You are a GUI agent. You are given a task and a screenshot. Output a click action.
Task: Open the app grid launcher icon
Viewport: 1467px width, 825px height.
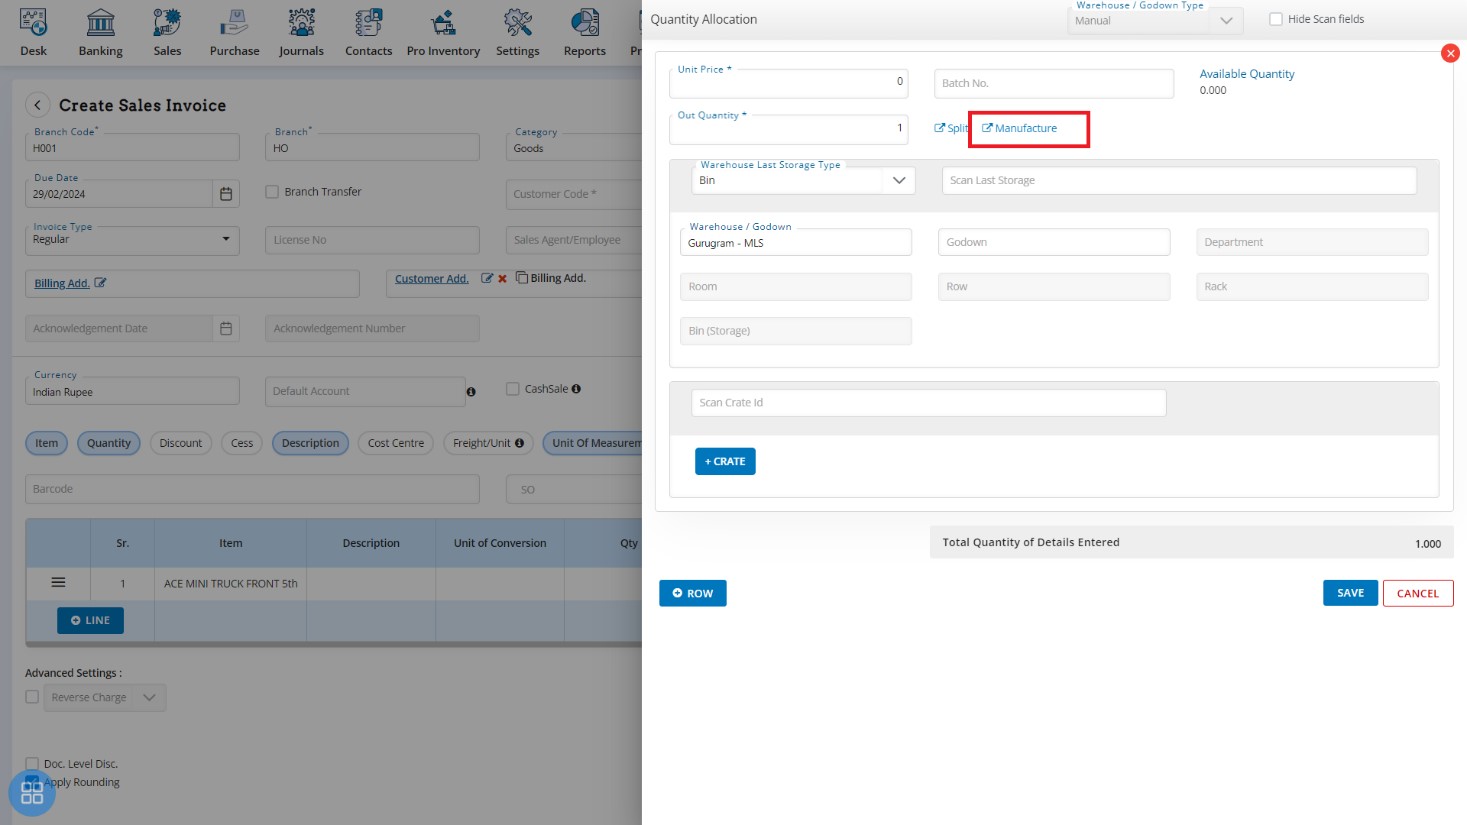click(x=32, y=793)
